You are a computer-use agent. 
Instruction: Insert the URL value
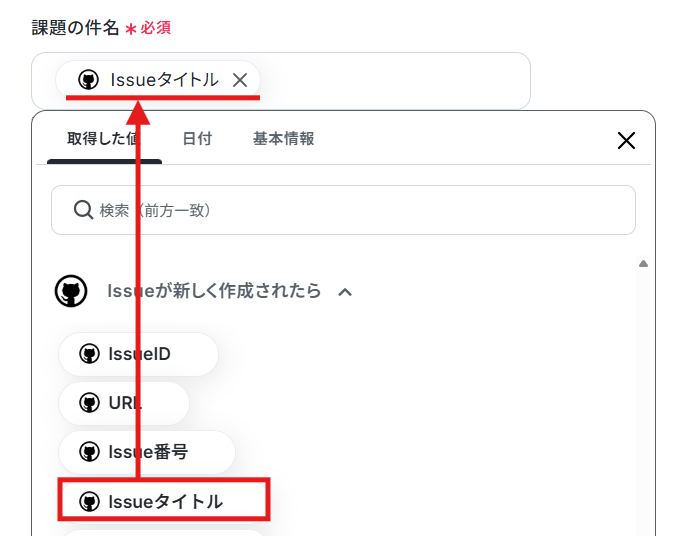pos(124,403)
